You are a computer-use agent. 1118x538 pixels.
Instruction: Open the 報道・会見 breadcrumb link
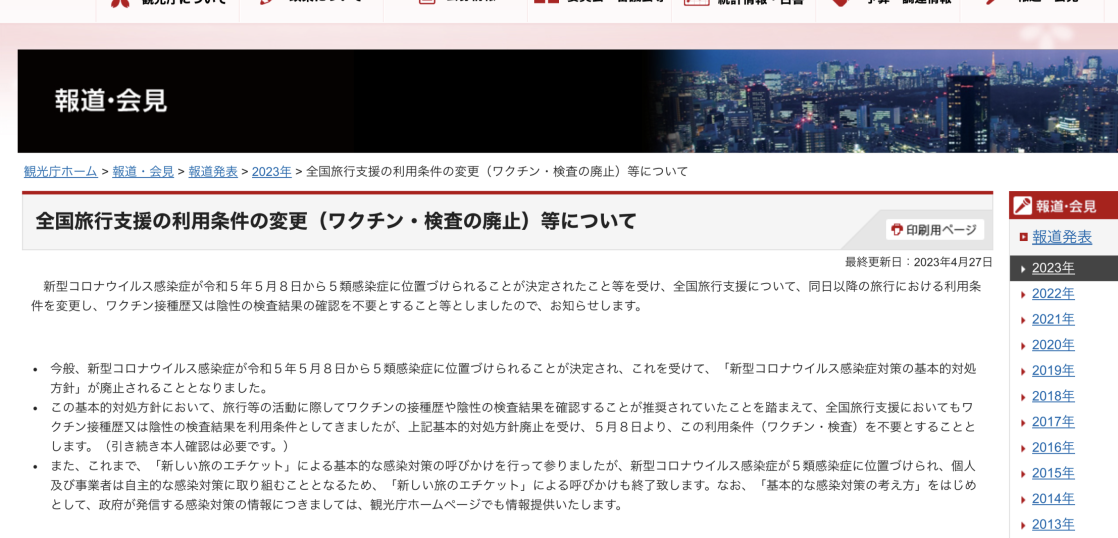[x=143, y=171]
